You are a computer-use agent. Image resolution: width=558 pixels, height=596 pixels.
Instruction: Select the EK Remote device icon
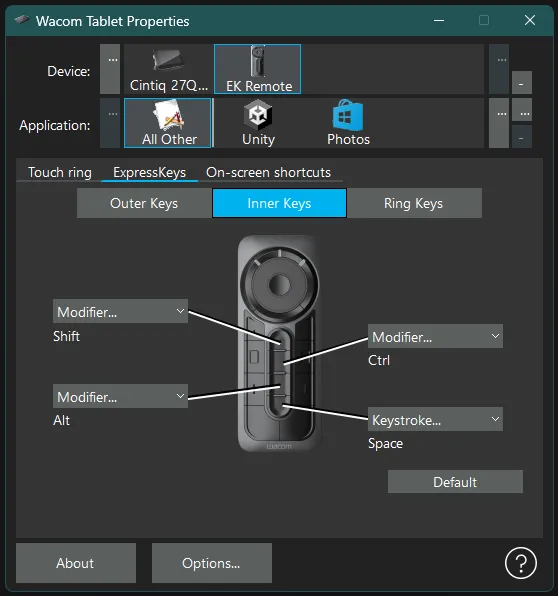click(x=258, y=69)
